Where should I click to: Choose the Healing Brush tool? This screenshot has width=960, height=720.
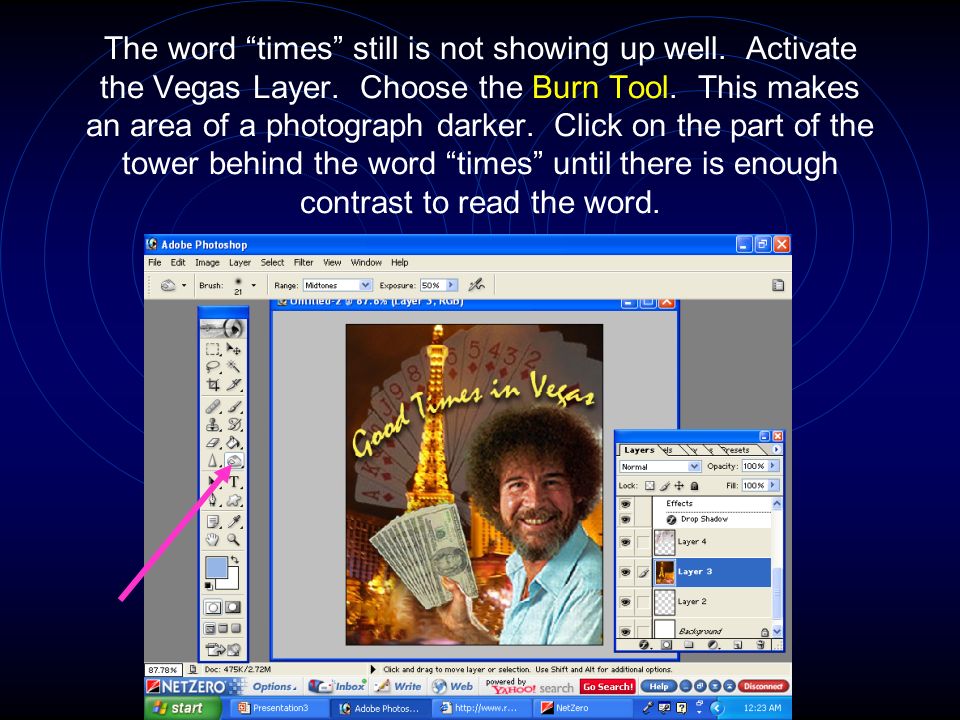coord(212,406)
